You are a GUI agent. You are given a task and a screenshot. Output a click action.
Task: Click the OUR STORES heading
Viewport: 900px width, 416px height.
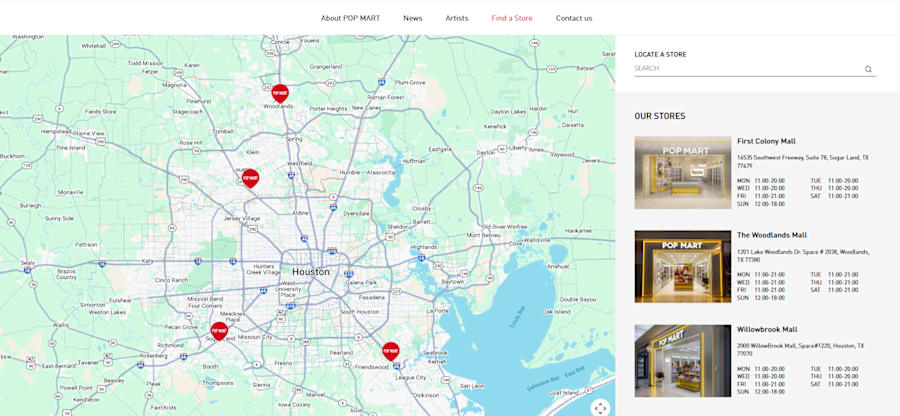(660, 116)
